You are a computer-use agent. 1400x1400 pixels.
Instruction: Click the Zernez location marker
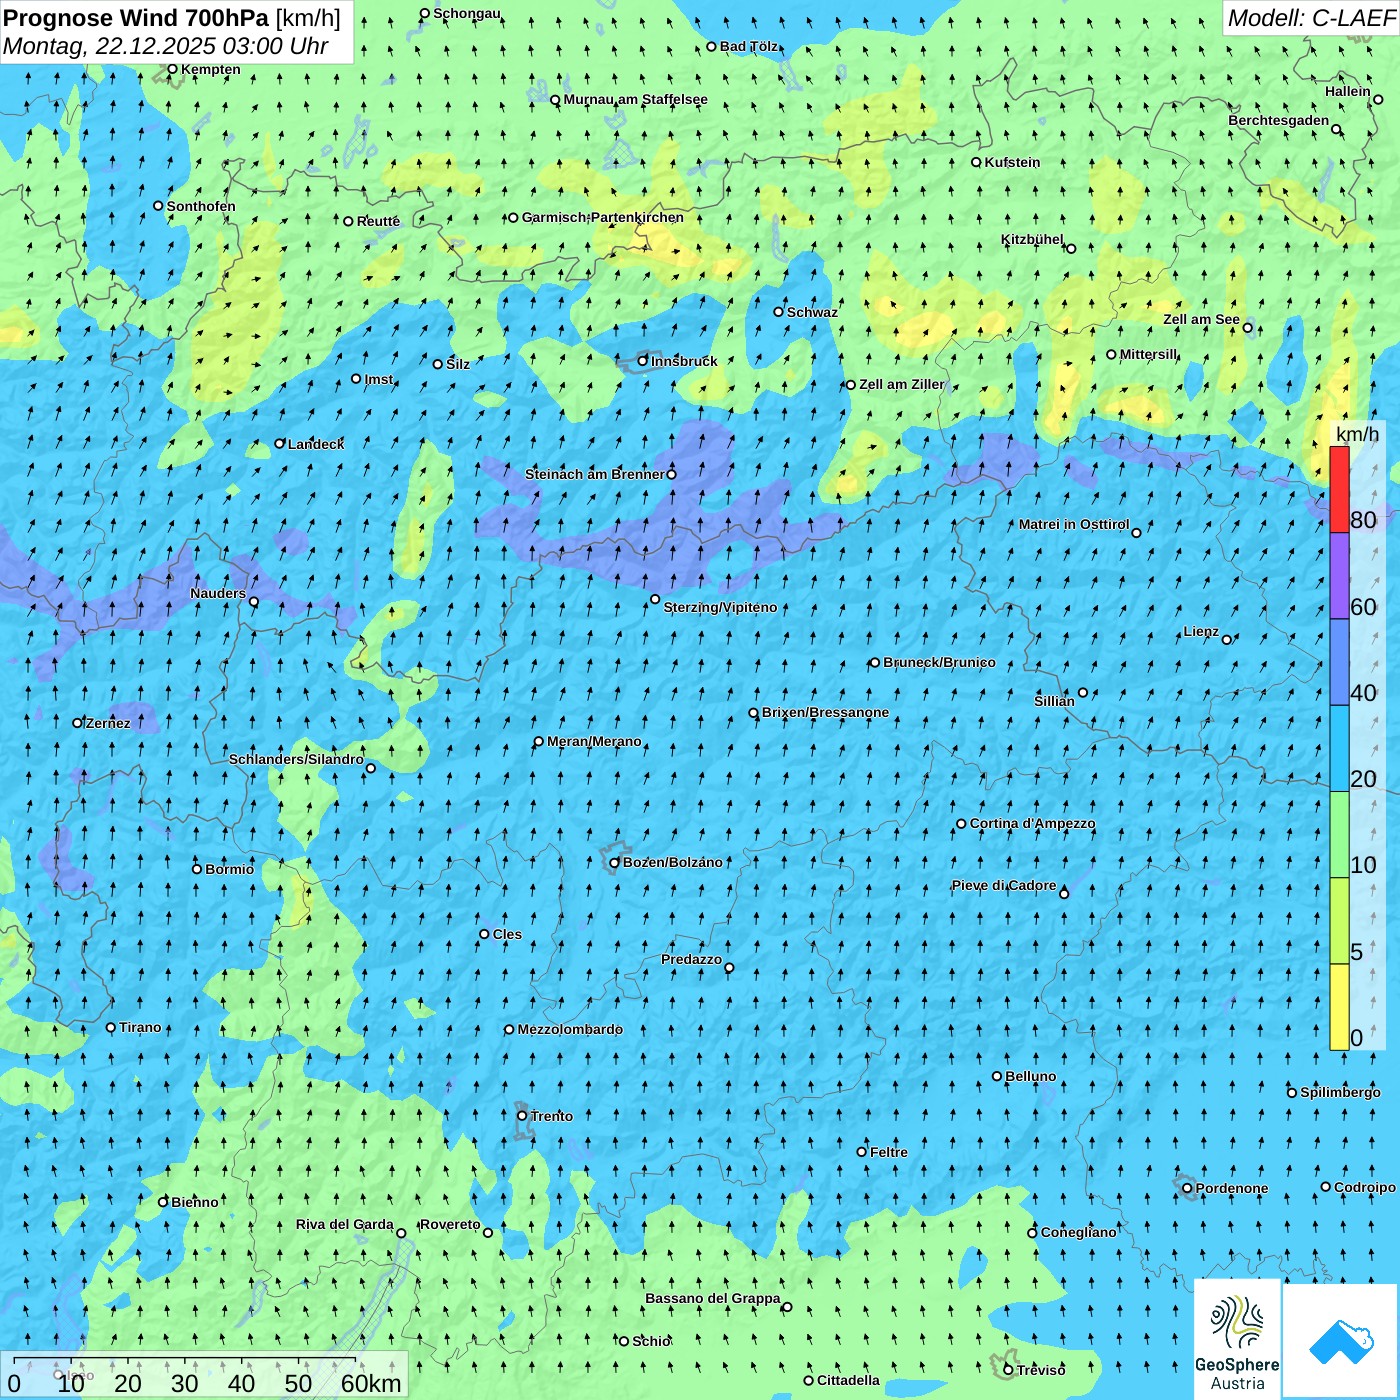click(77, 723)
